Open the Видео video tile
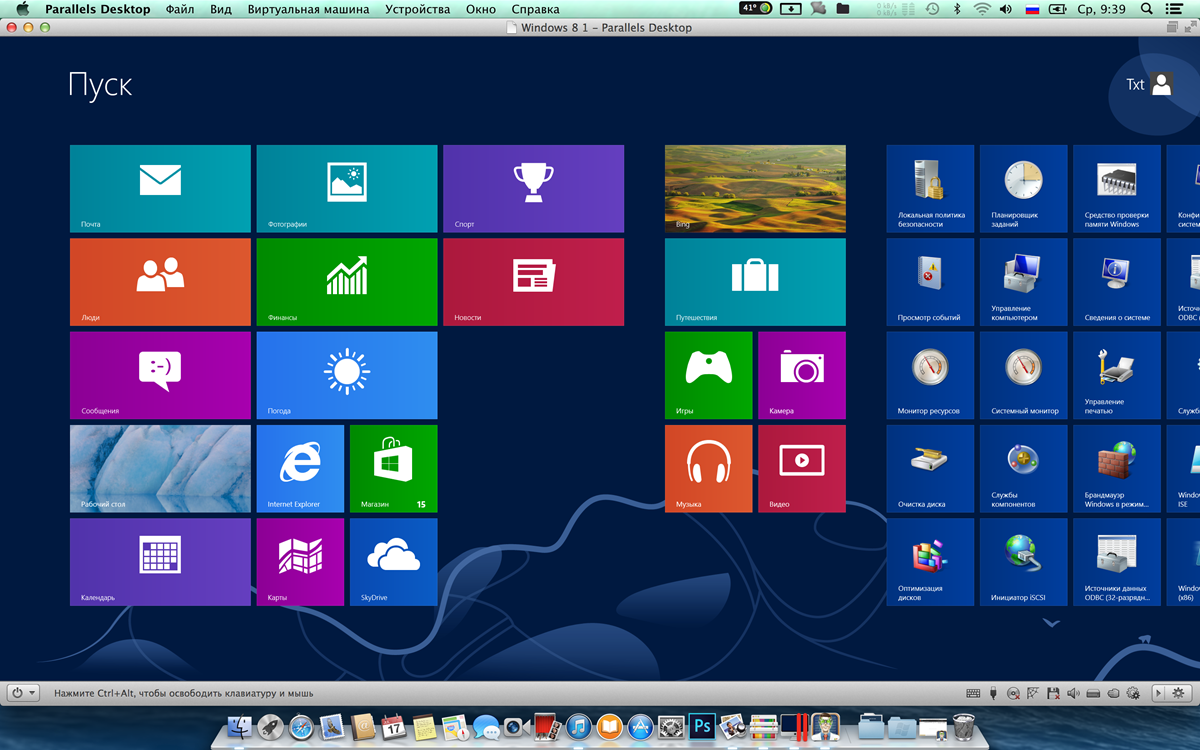The width and height of the screenshot is (1200, 750). coord(802,468)
